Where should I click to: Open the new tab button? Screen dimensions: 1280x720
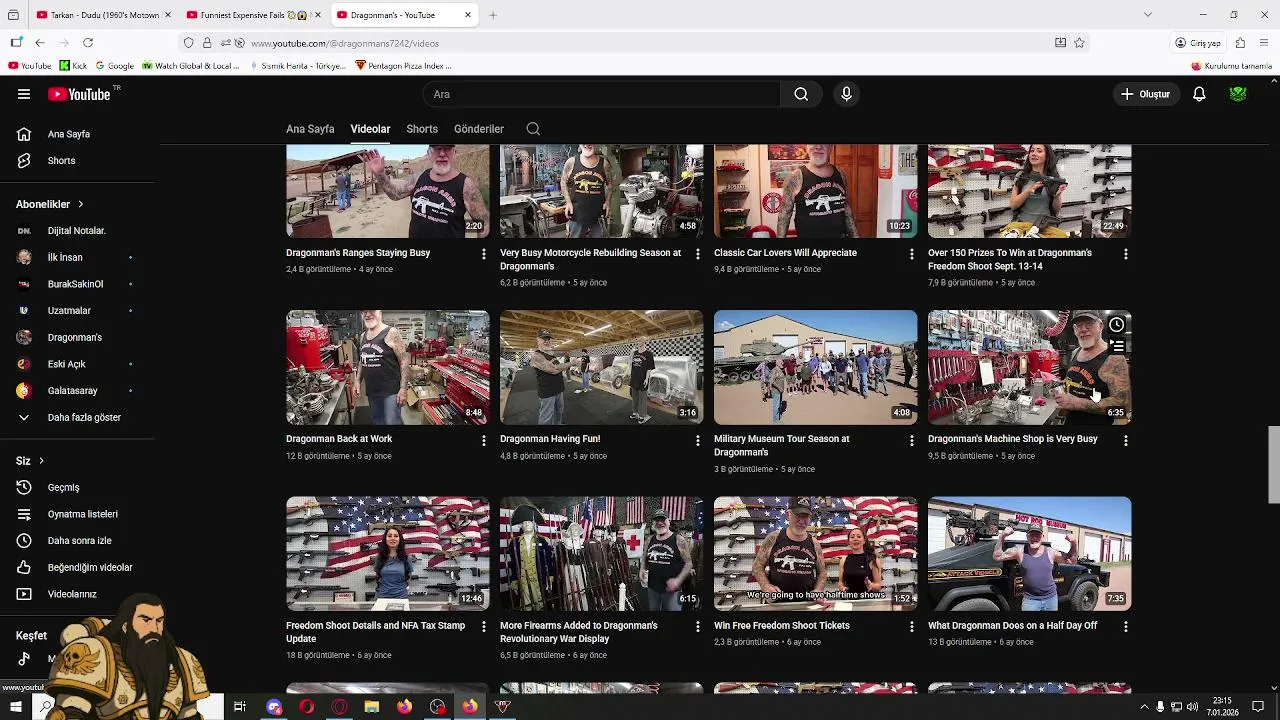493,15
